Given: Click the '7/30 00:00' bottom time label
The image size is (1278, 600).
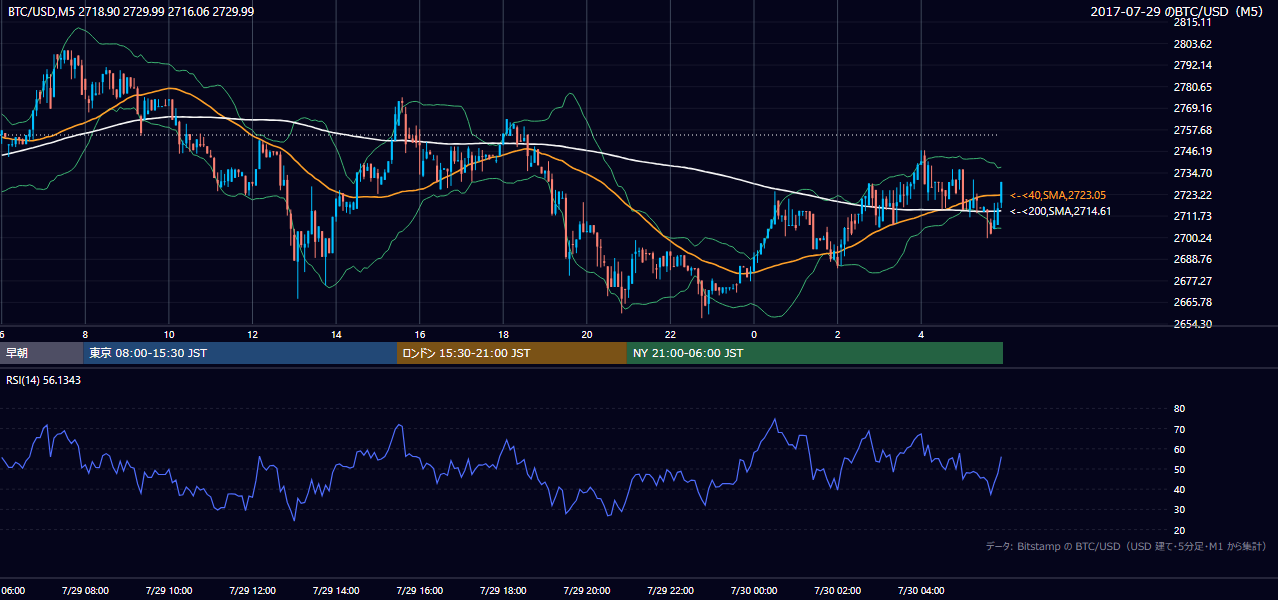Looking at the screenshot, I should coord(753,591).
